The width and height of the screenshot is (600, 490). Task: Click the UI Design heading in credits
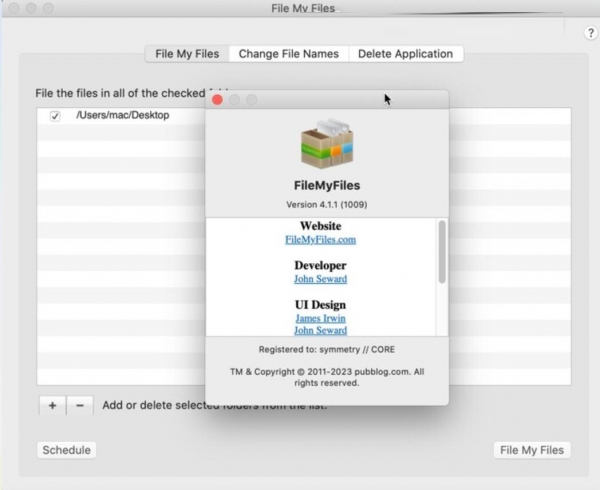tap(321, 305)
